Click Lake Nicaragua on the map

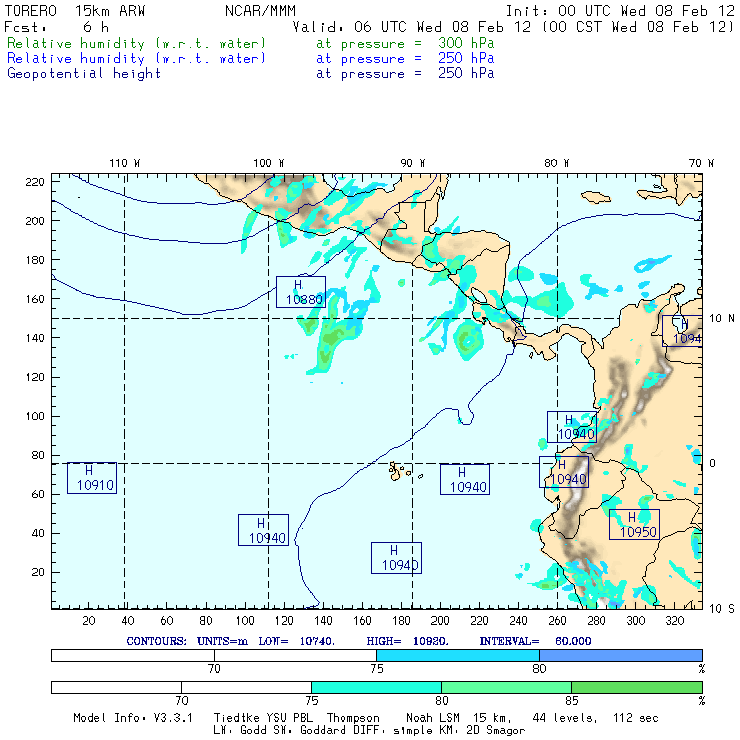479,295
